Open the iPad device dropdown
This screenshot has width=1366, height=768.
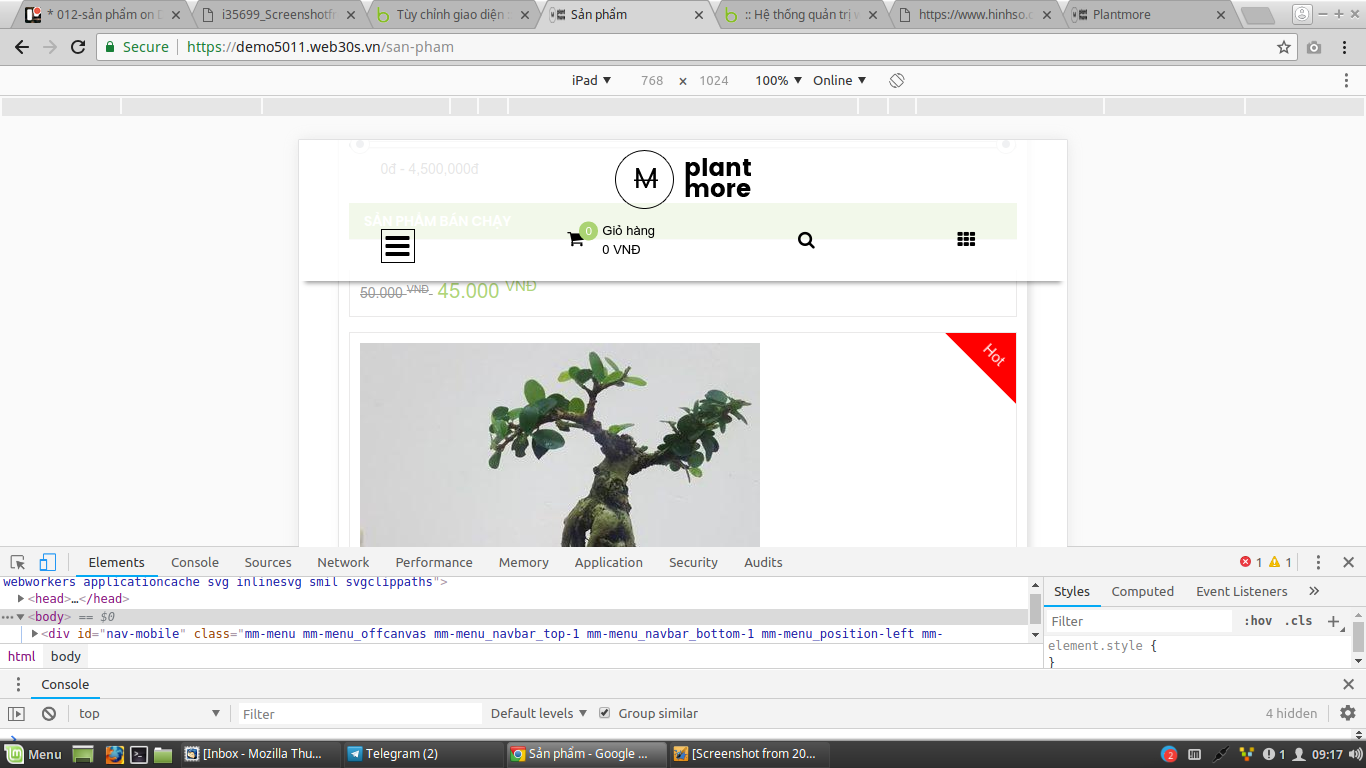[x=591, y=80]
